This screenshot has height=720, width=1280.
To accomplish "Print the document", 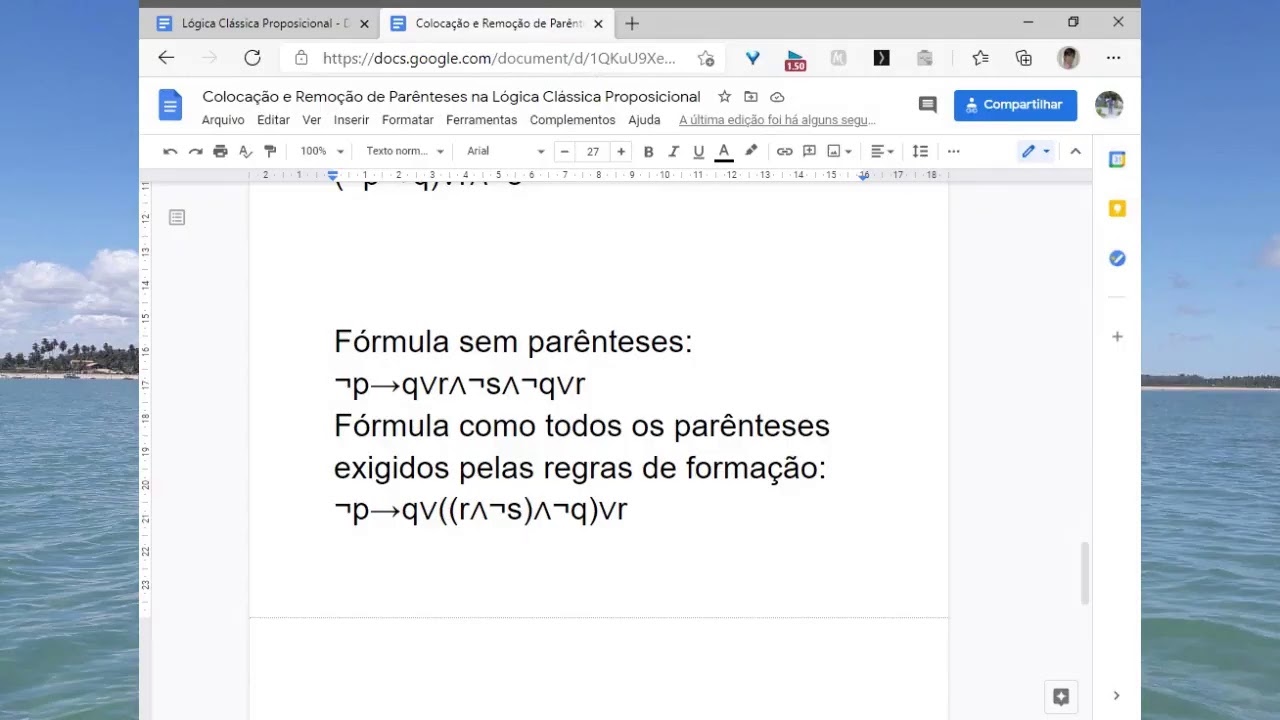I will coord(220,151).
